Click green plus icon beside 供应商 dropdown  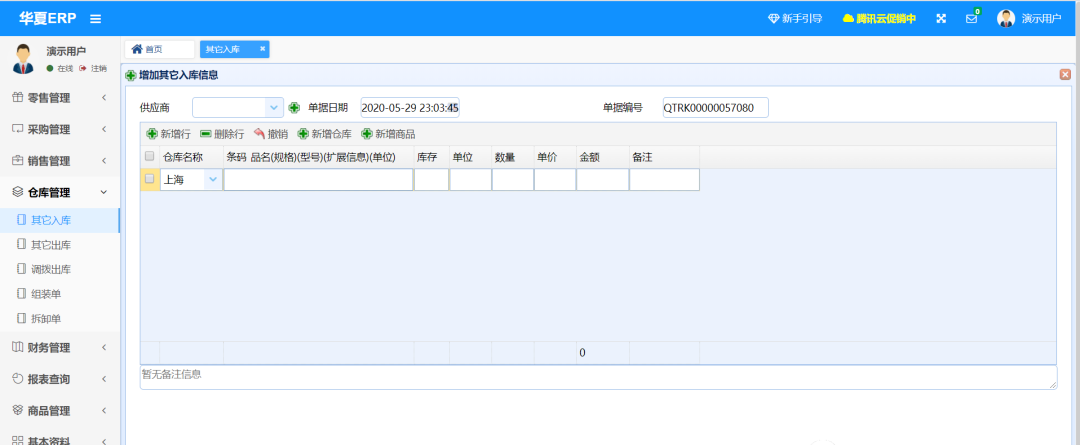tap(294, 107)
